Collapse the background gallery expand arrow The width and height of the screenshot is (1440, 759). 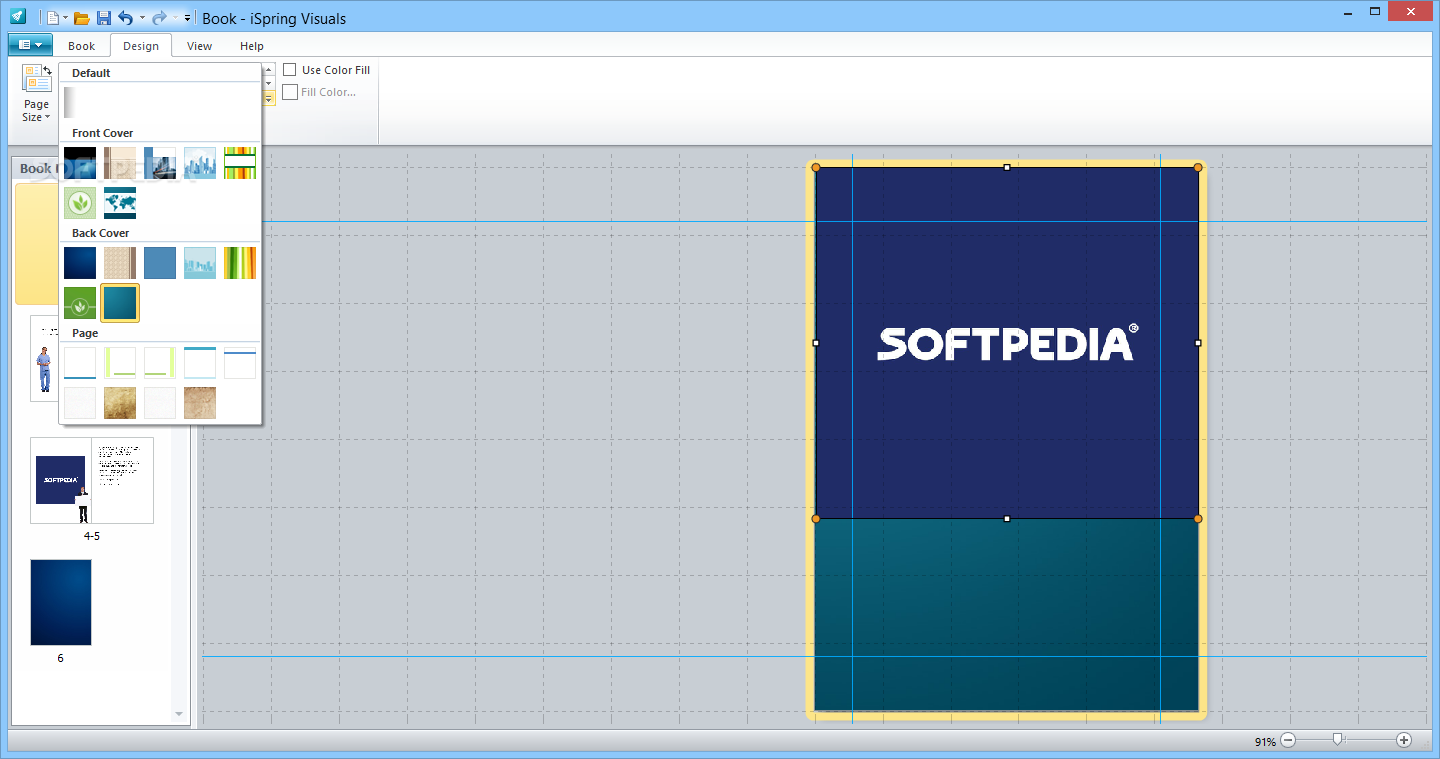pos(268,98)
